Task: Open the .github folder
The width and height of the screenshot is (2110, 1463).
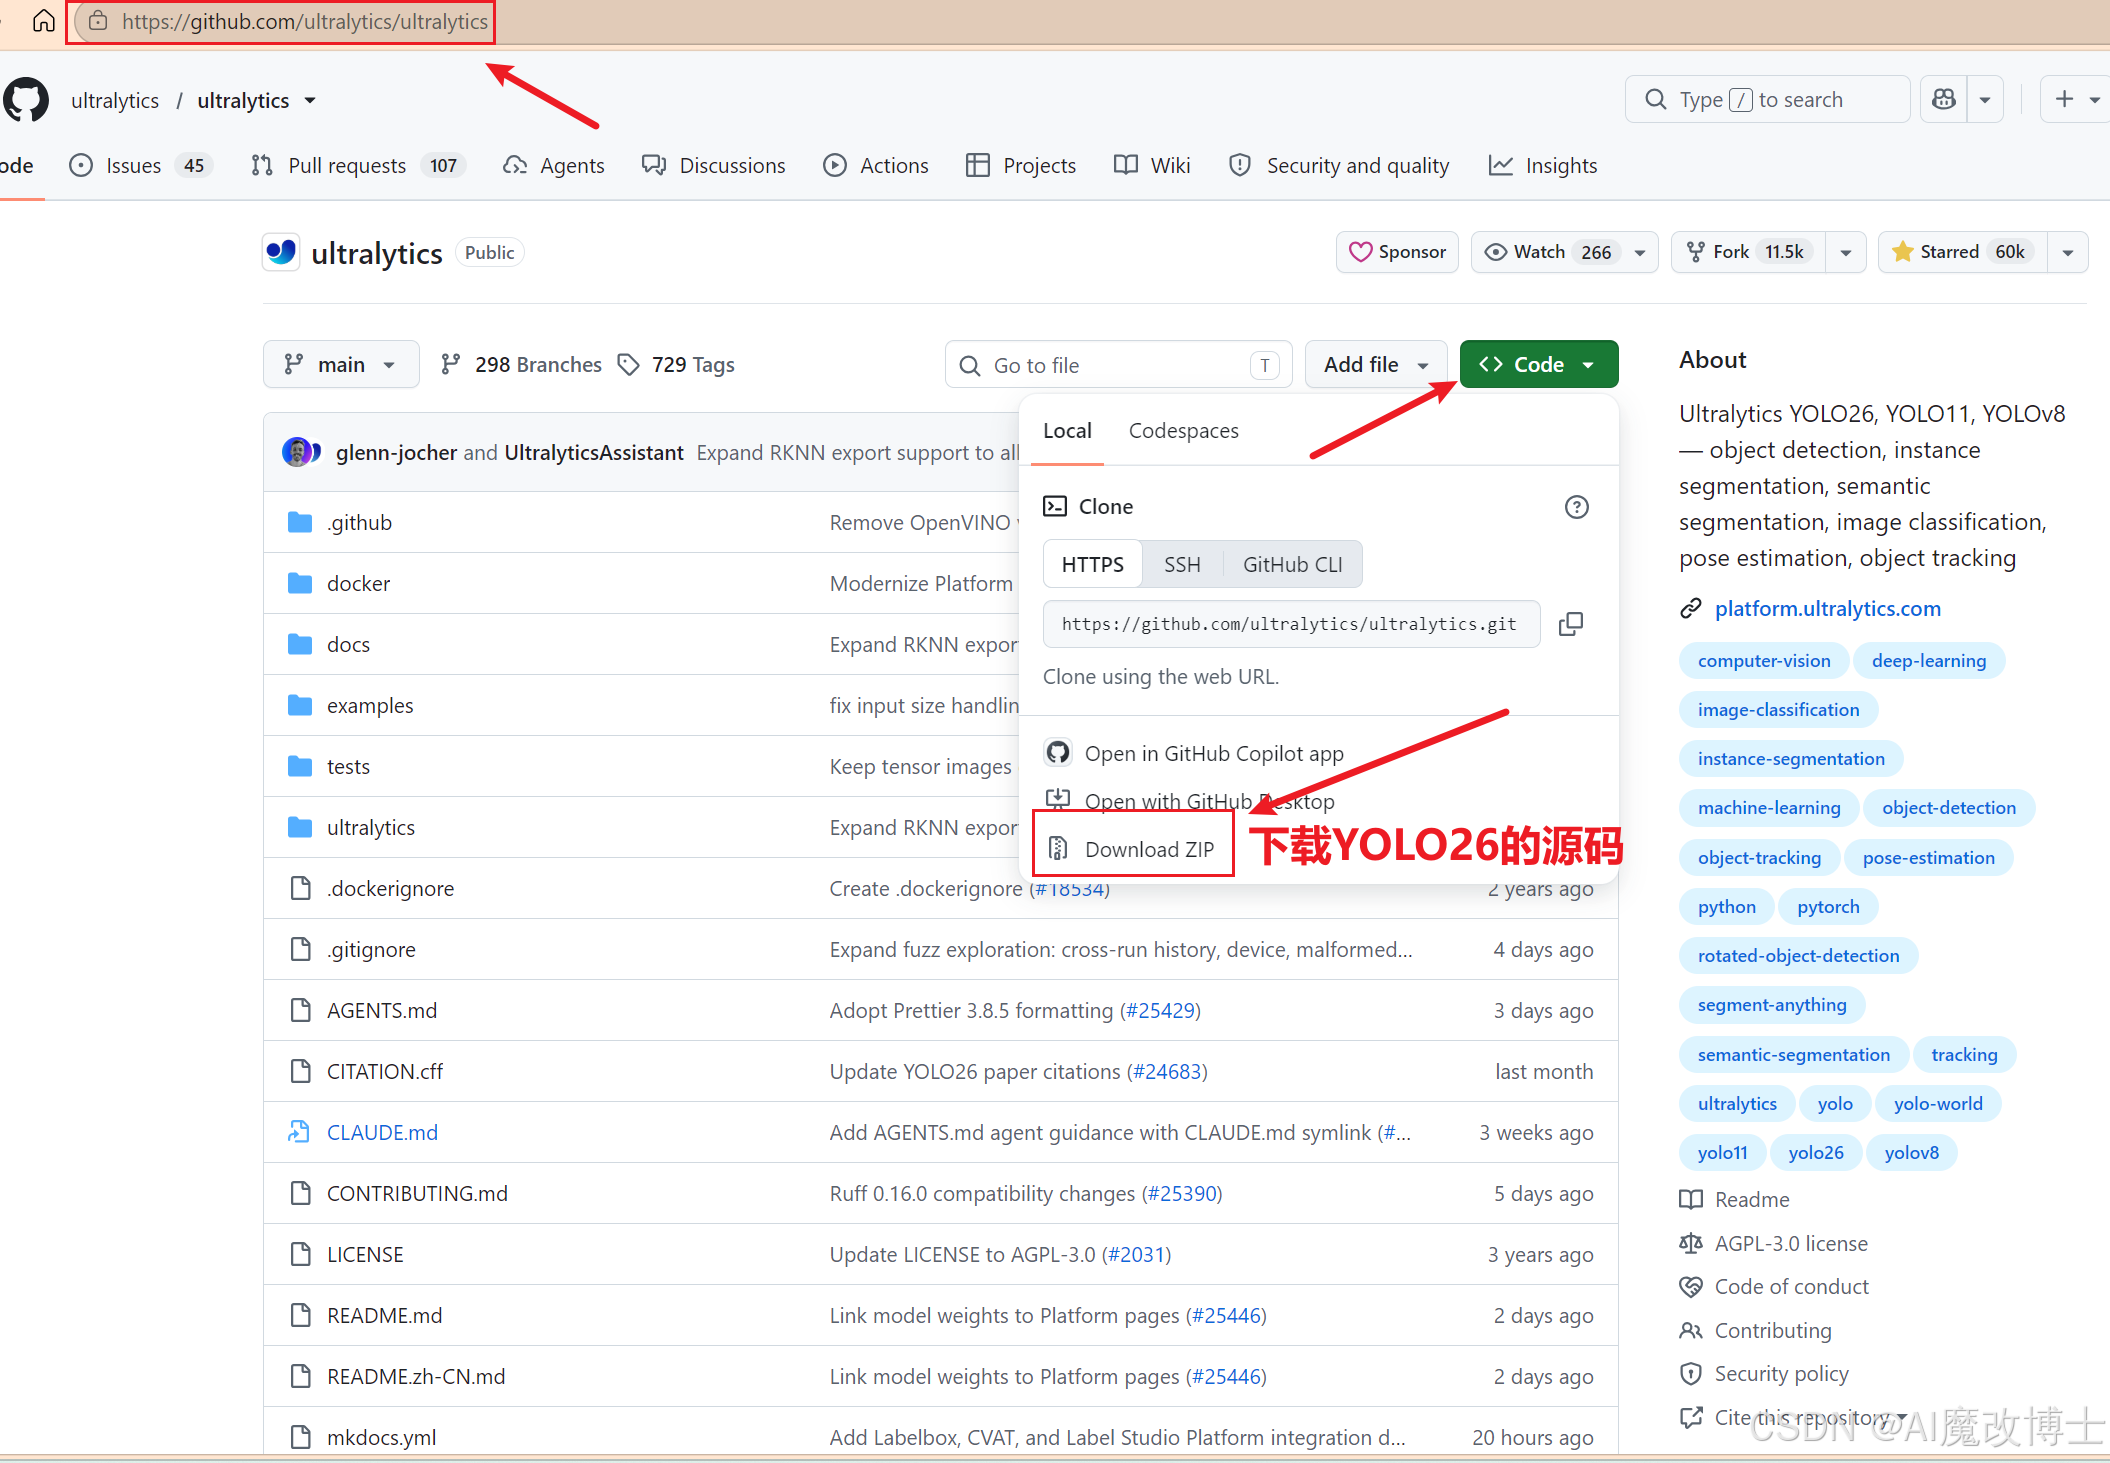Action: [359, 523]
